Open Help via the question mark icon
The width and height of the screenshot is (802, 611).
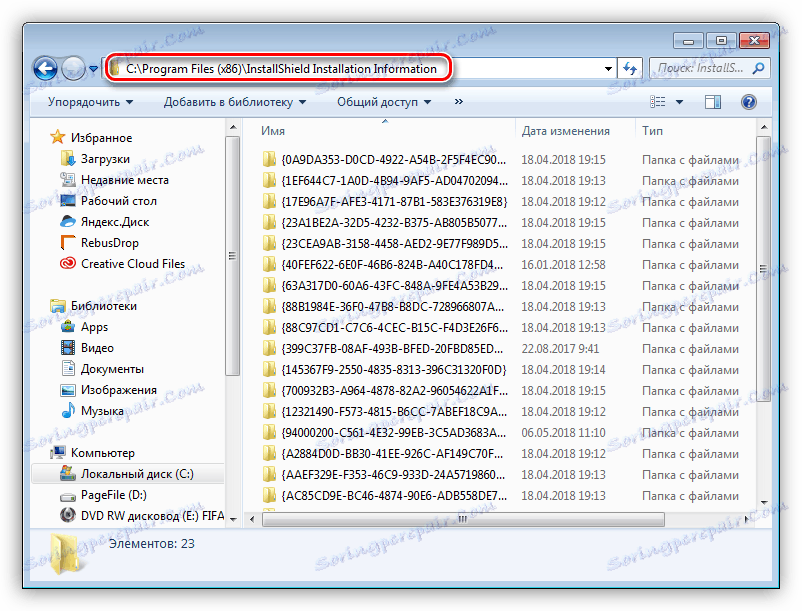(749, 101)
